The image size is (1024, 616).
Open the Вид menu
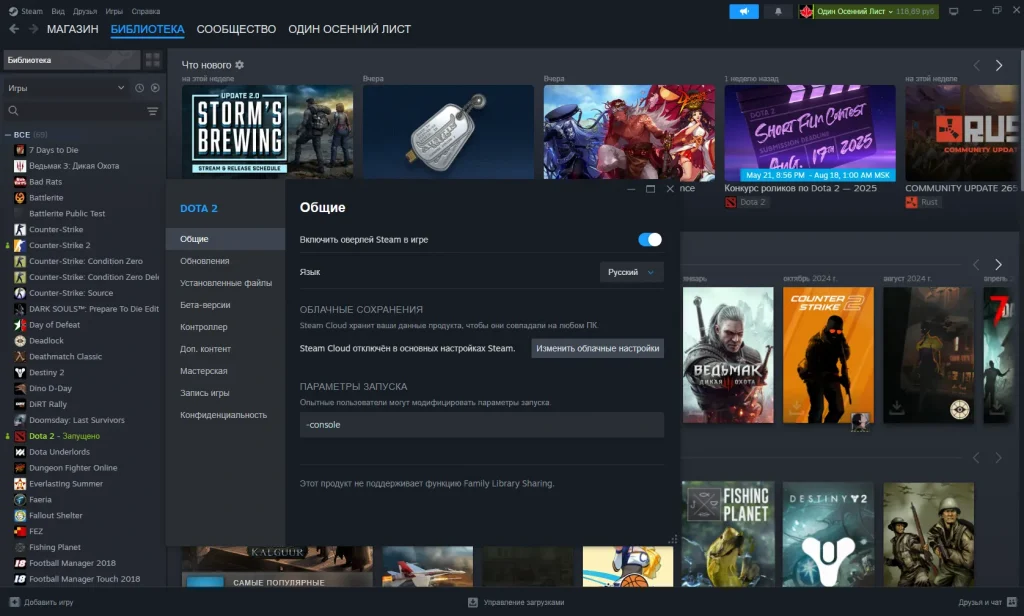coord(58,11)
